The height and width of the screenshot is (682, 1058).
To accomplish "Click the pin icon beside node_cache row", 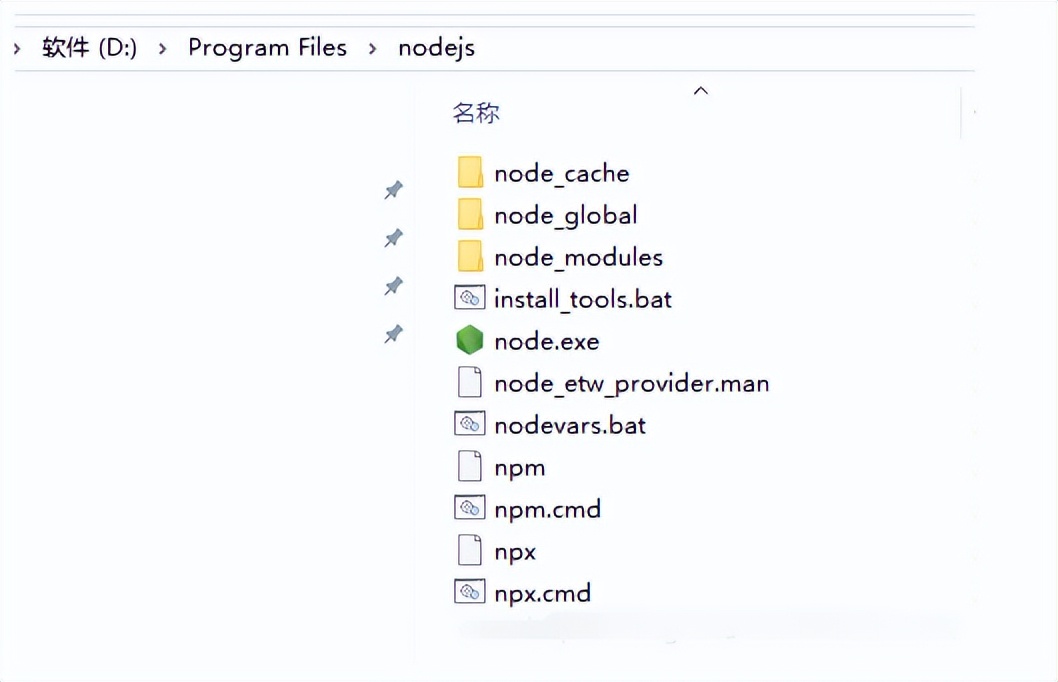I will click(x=393, y=190).
